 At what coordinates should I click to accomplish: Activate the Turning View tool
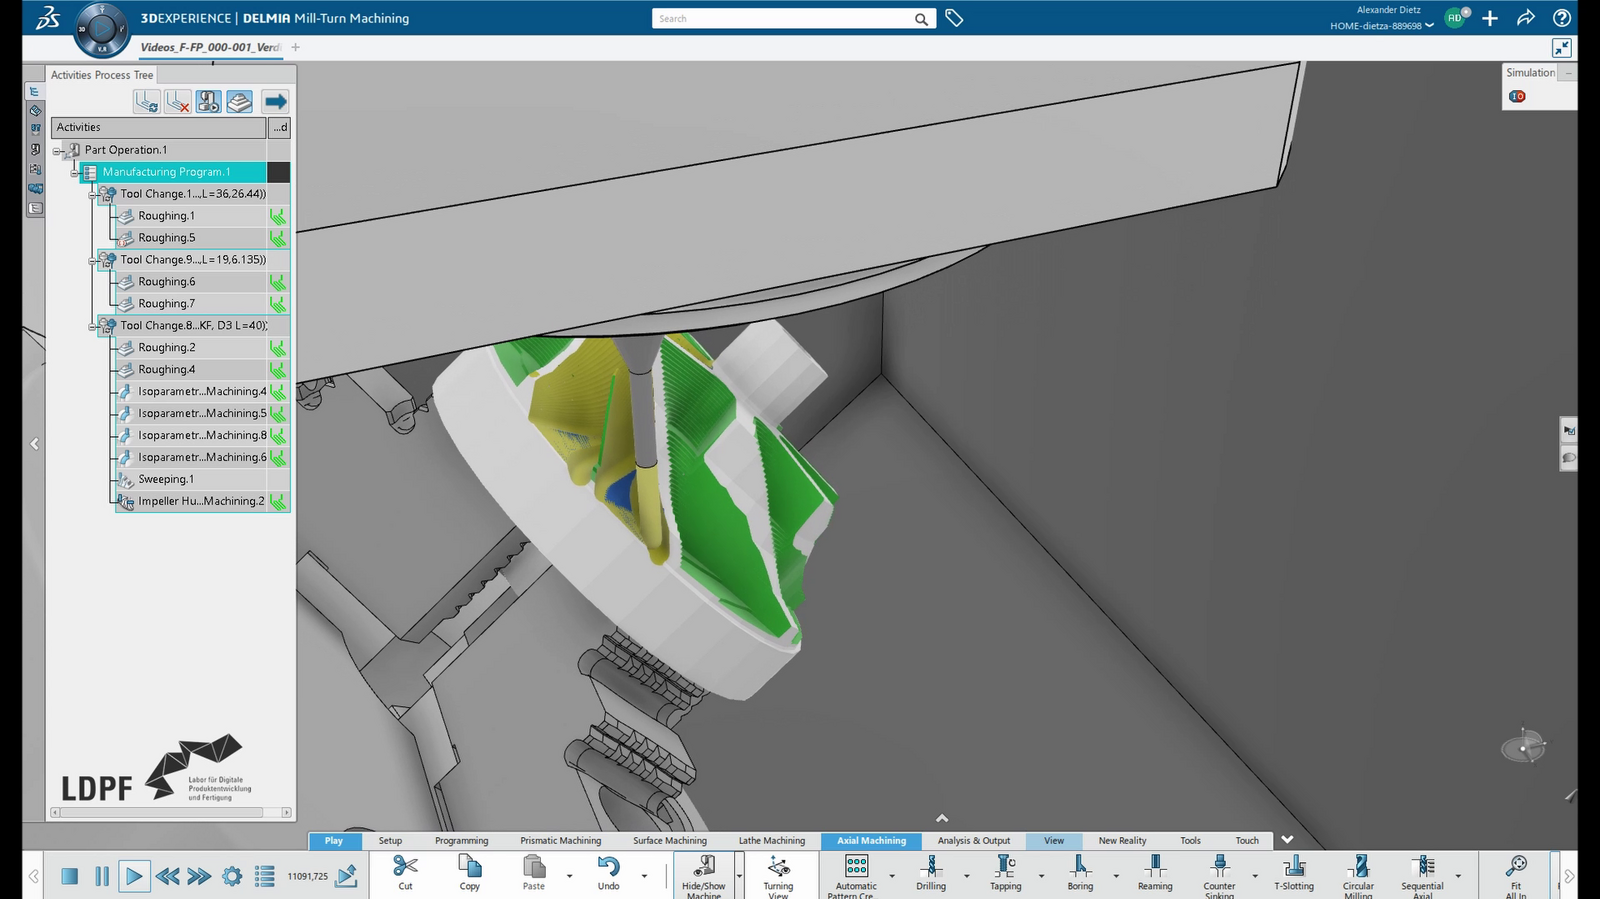pos(778,875)
